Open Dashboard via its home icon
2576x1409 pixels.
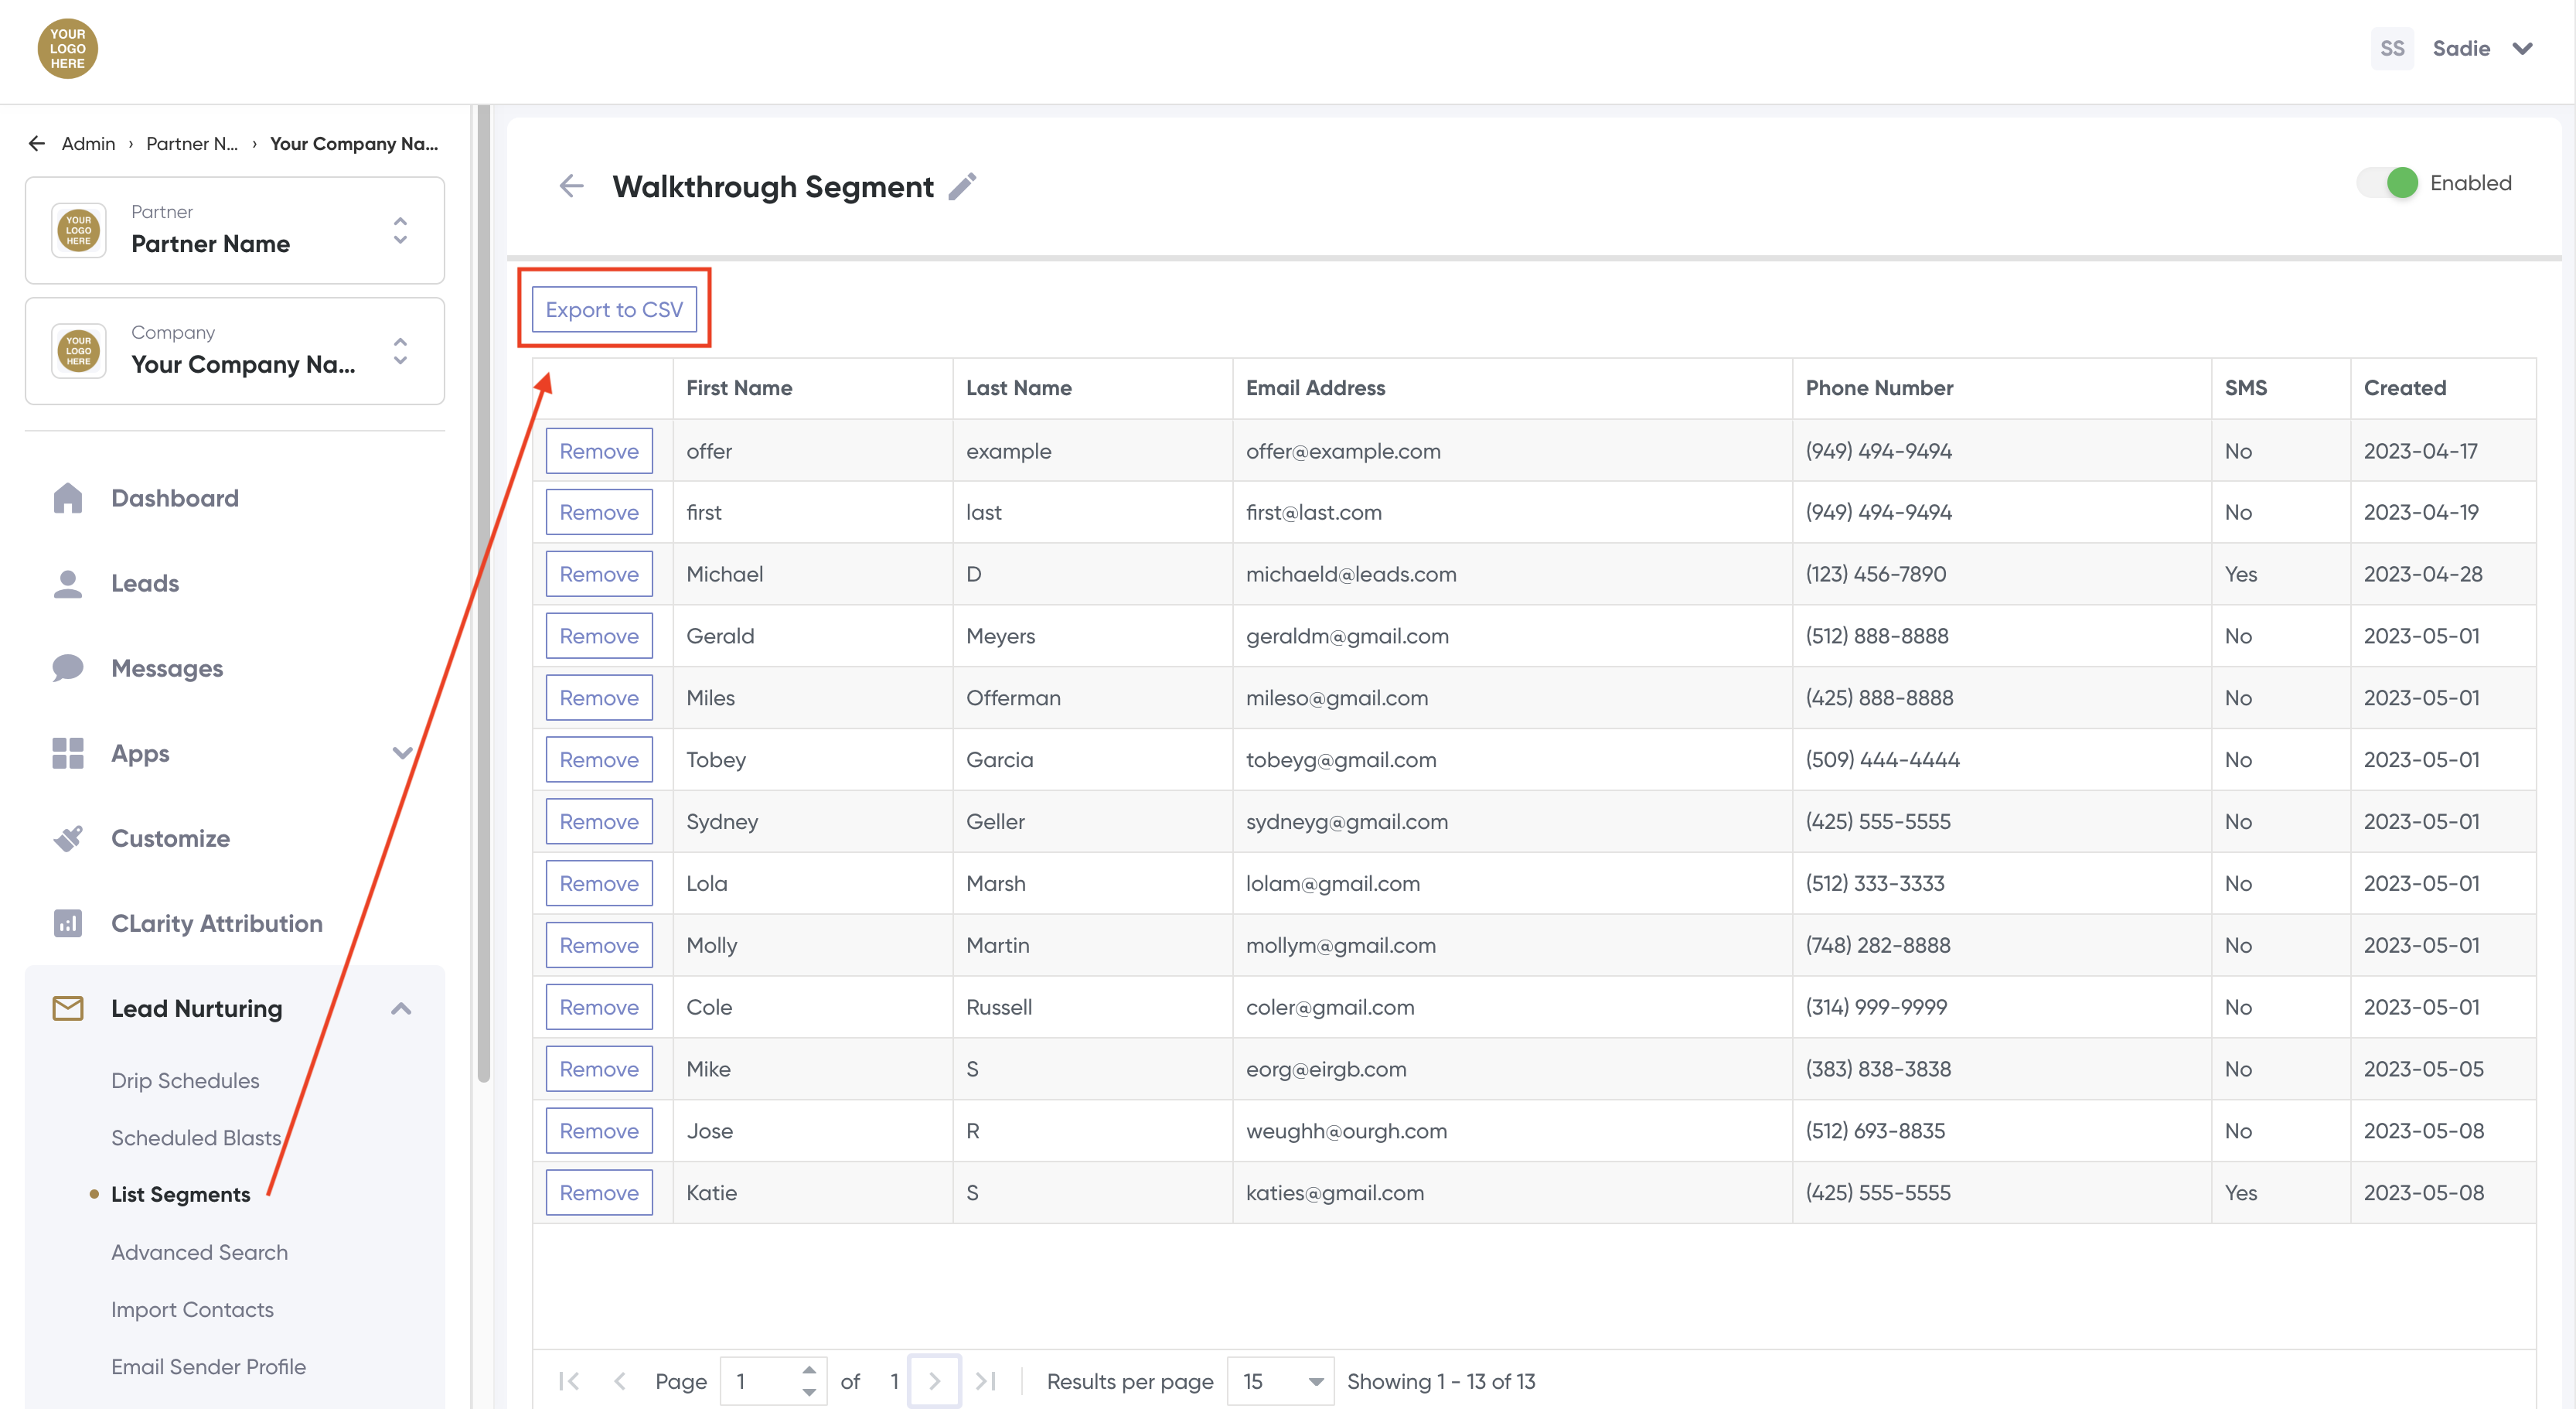67,498
